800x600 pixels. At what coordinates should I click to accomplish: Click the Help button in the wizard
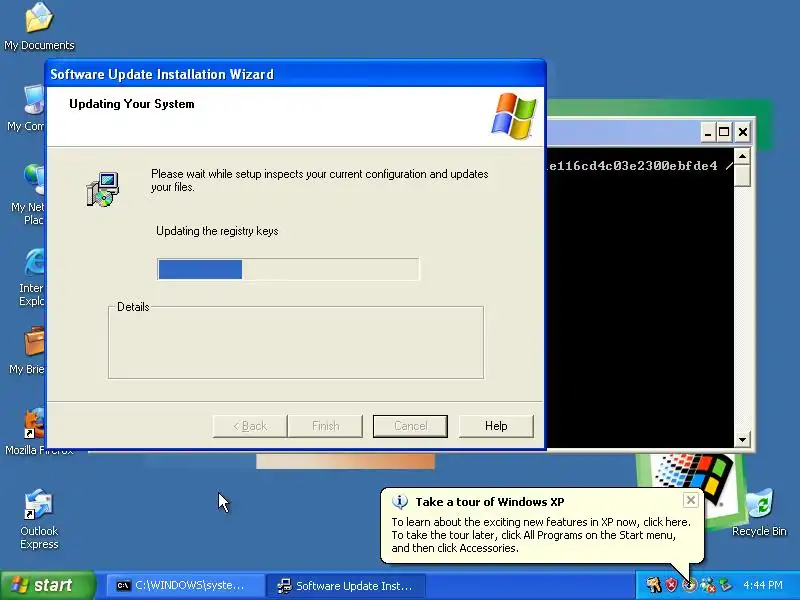pos(496,426)
